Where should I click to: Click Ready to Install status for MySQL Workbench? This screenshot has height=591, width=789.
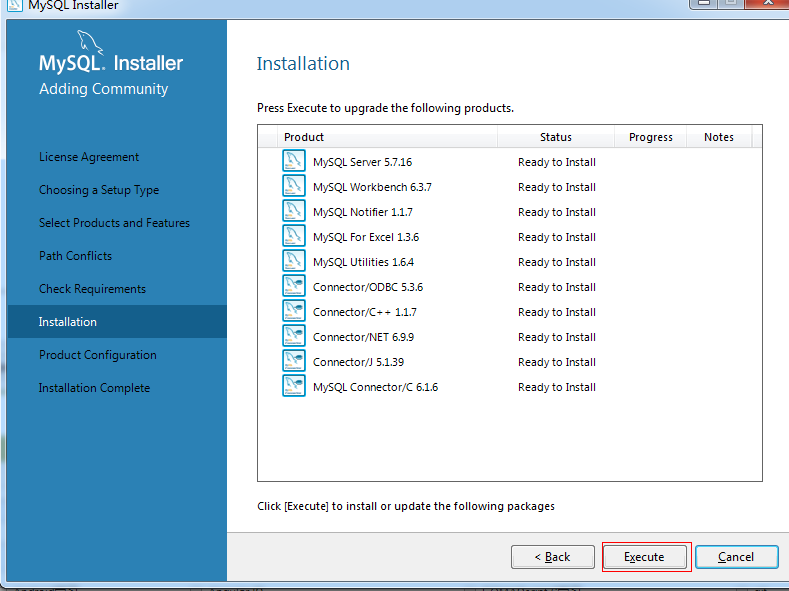557,187
